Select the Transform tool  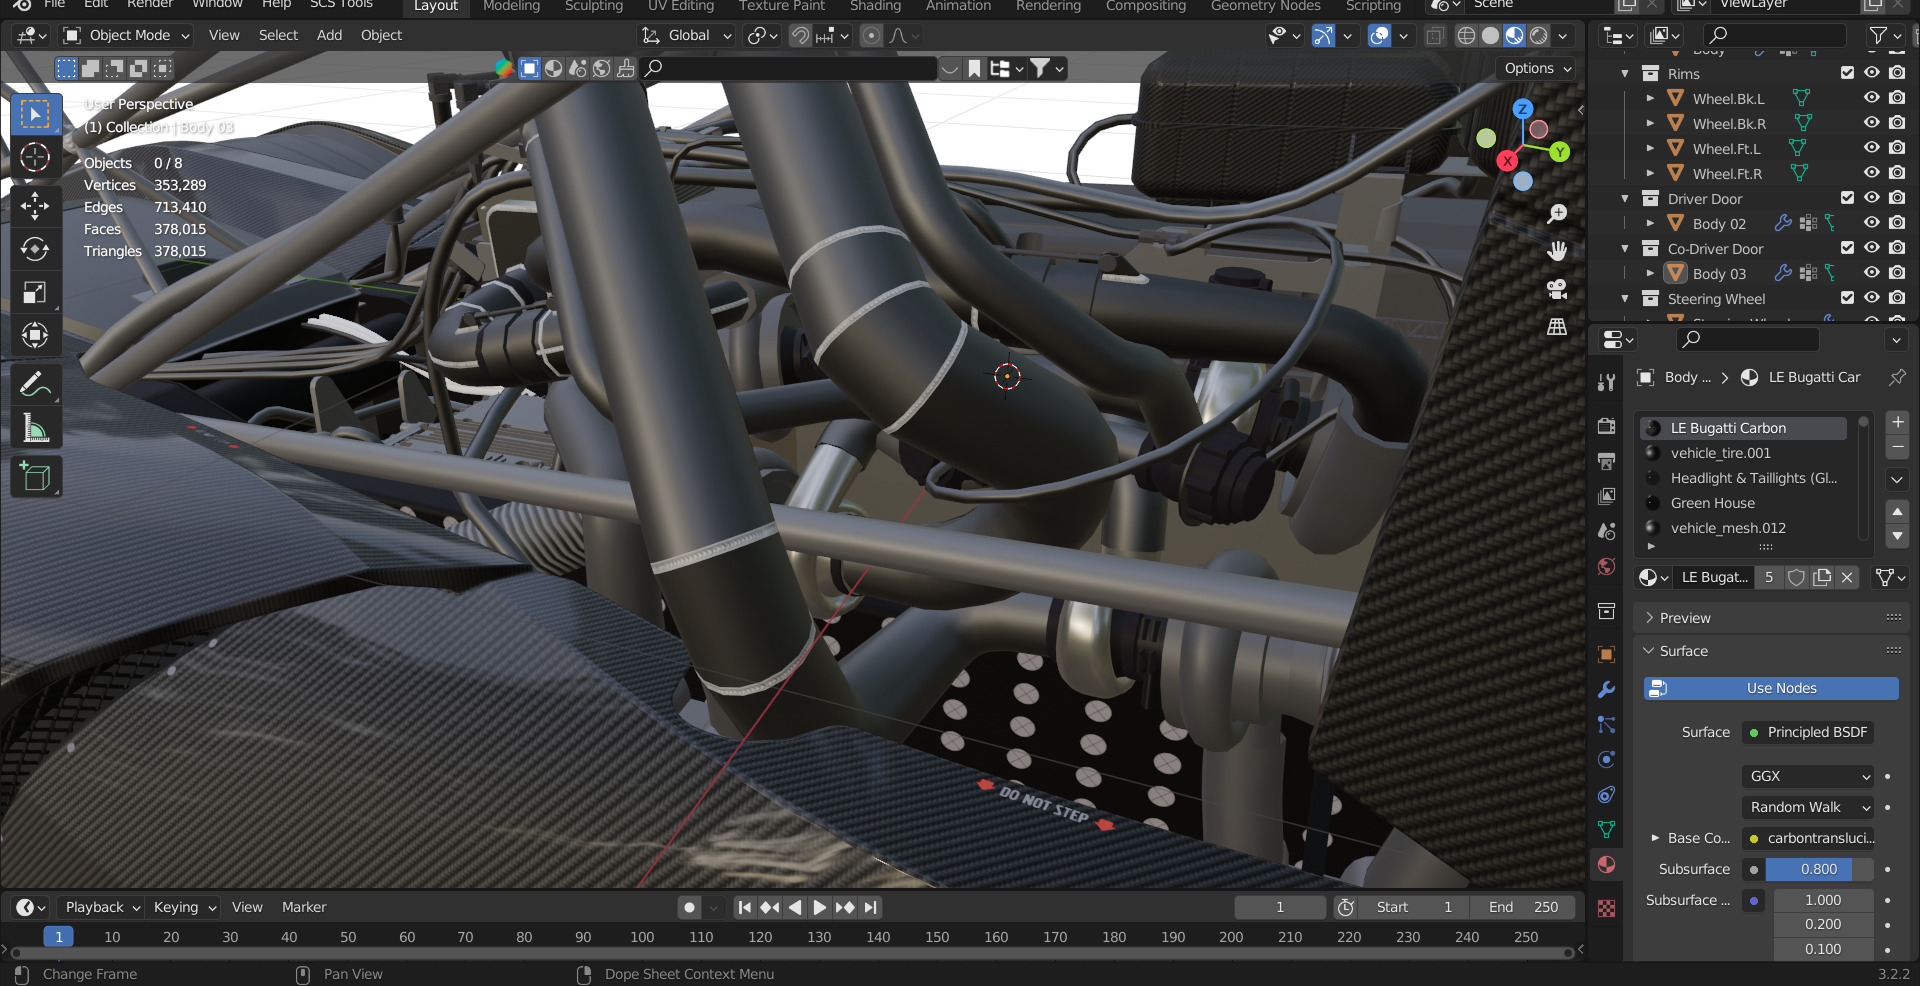click(x=35, y=335)
